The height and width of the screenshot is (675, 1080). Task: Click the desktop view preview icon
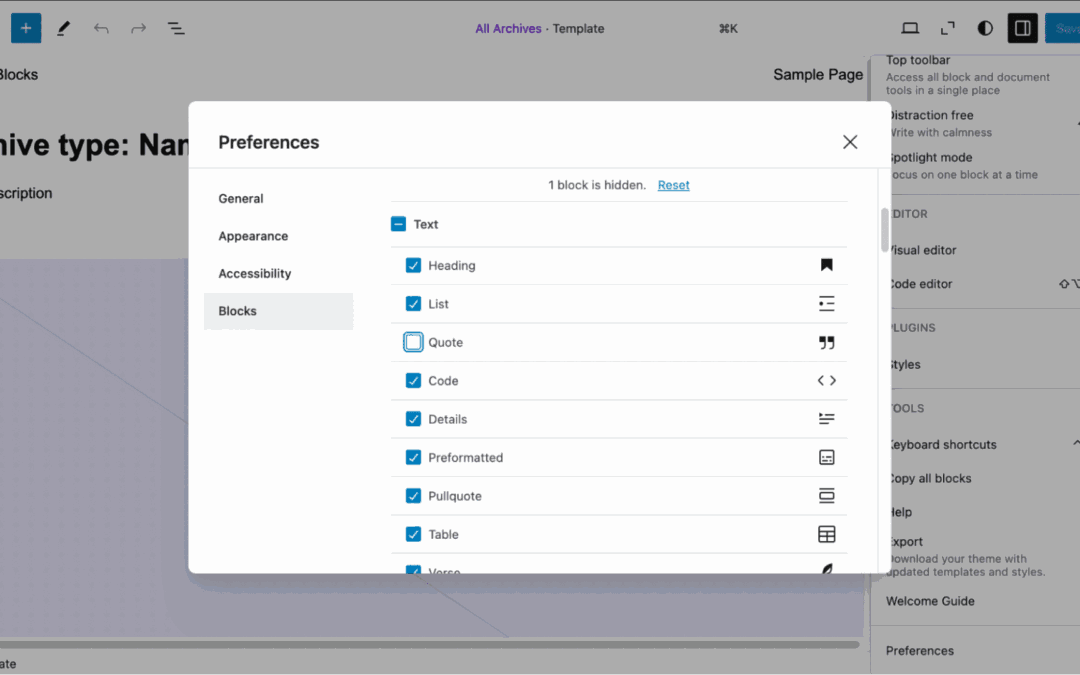[x=910, y=28]
